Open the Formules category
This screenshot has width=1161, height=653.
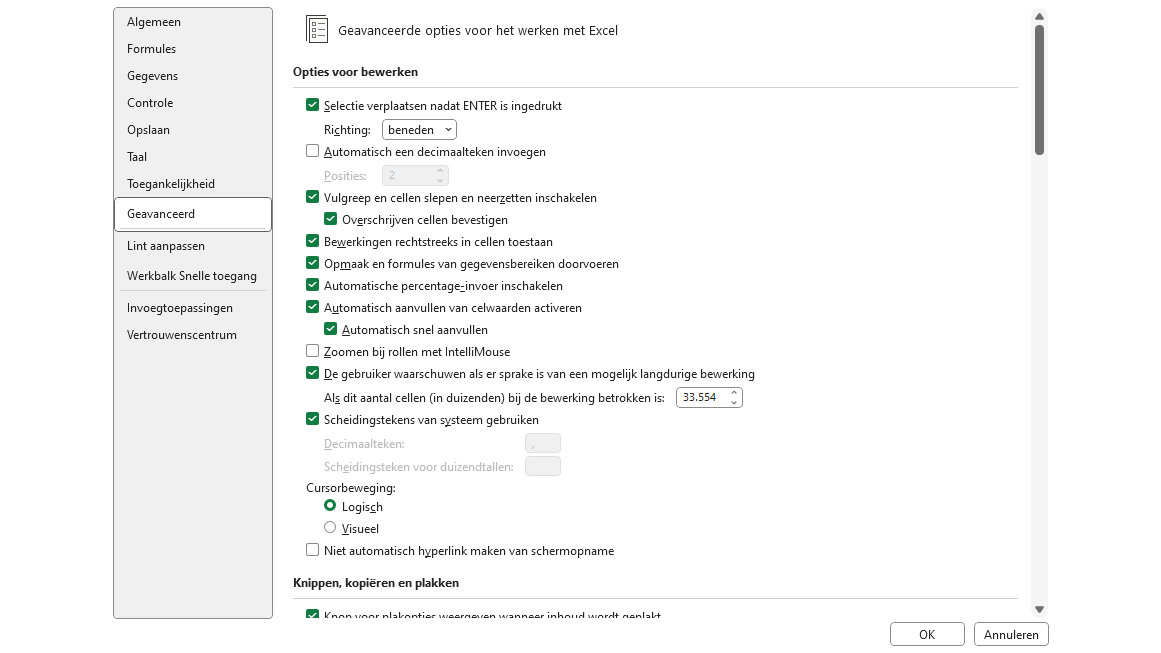[151, 49]
